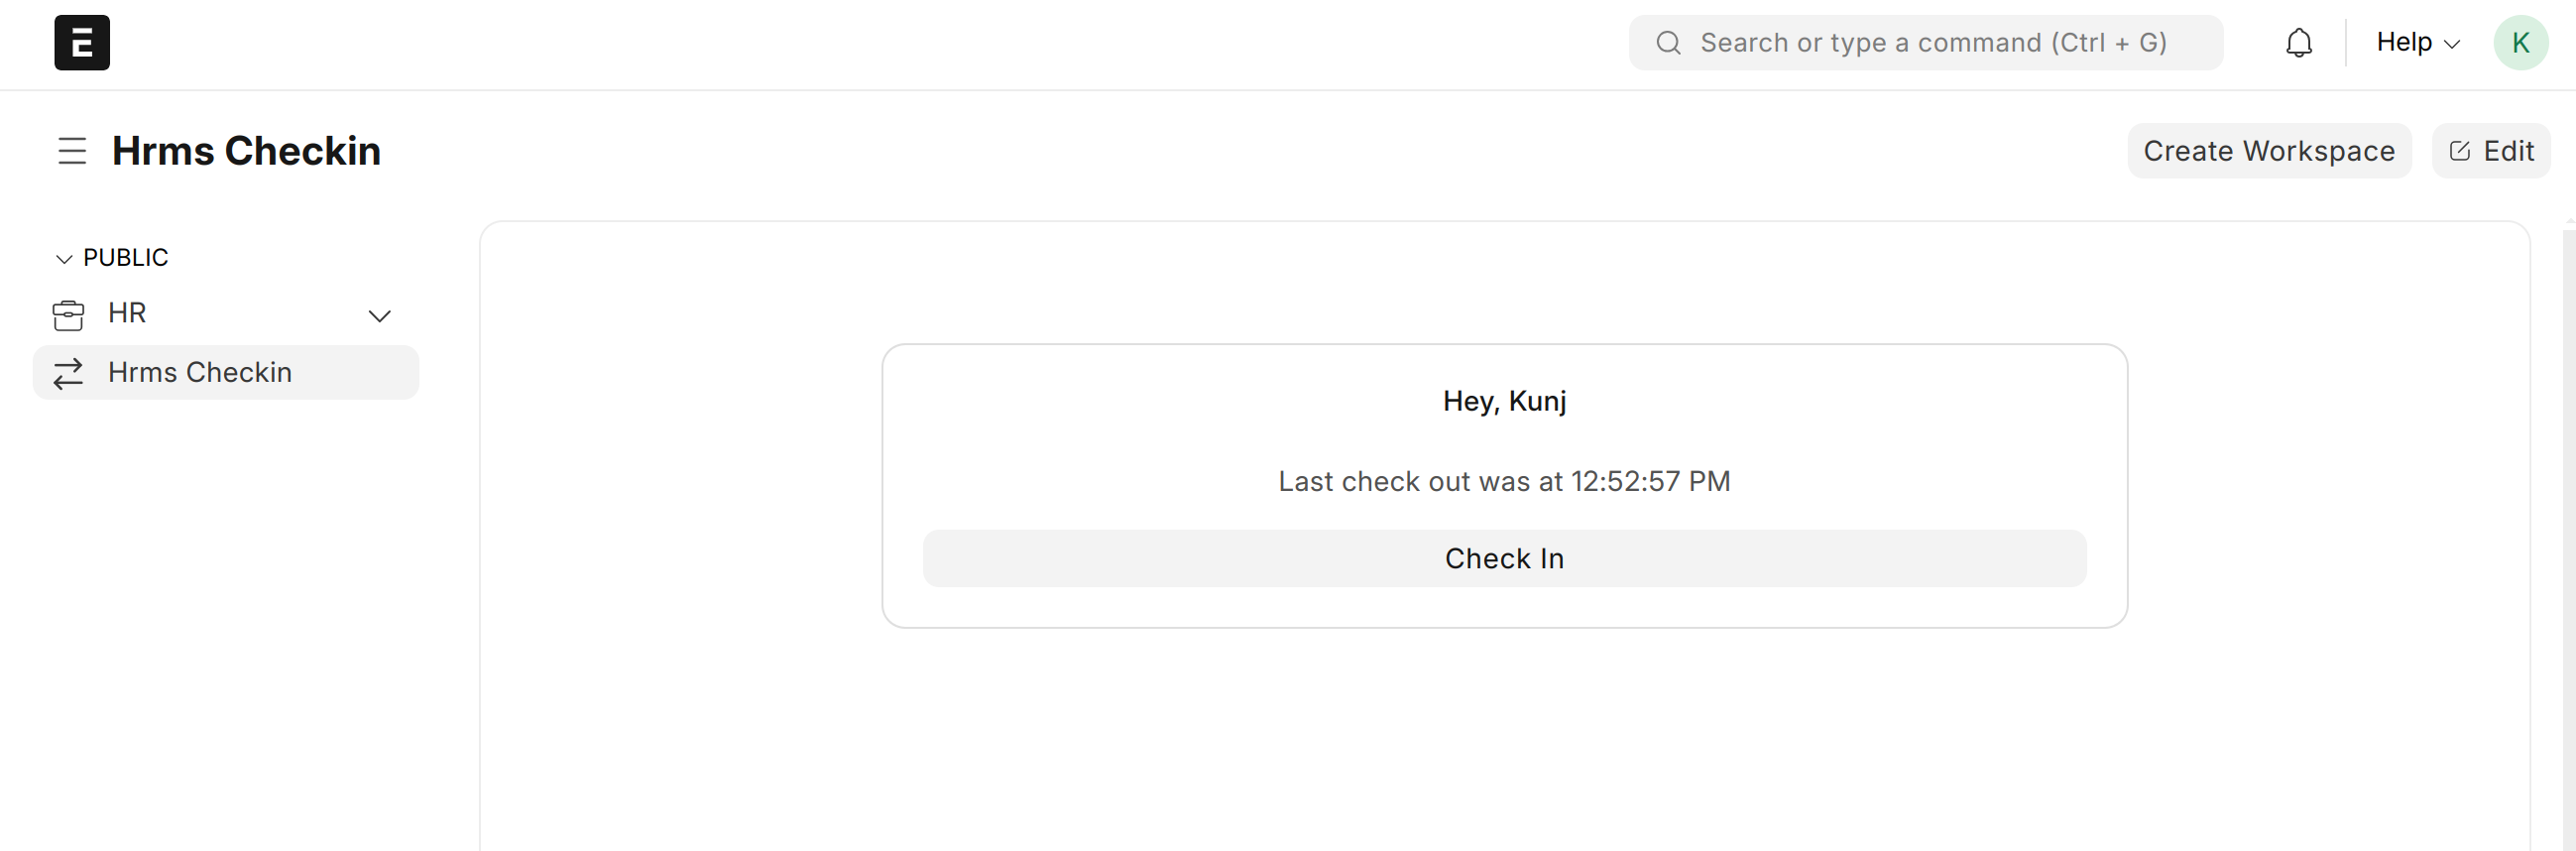Click the user avatar K
This screenshot has height=851, width=2576.
point(2519,43)
